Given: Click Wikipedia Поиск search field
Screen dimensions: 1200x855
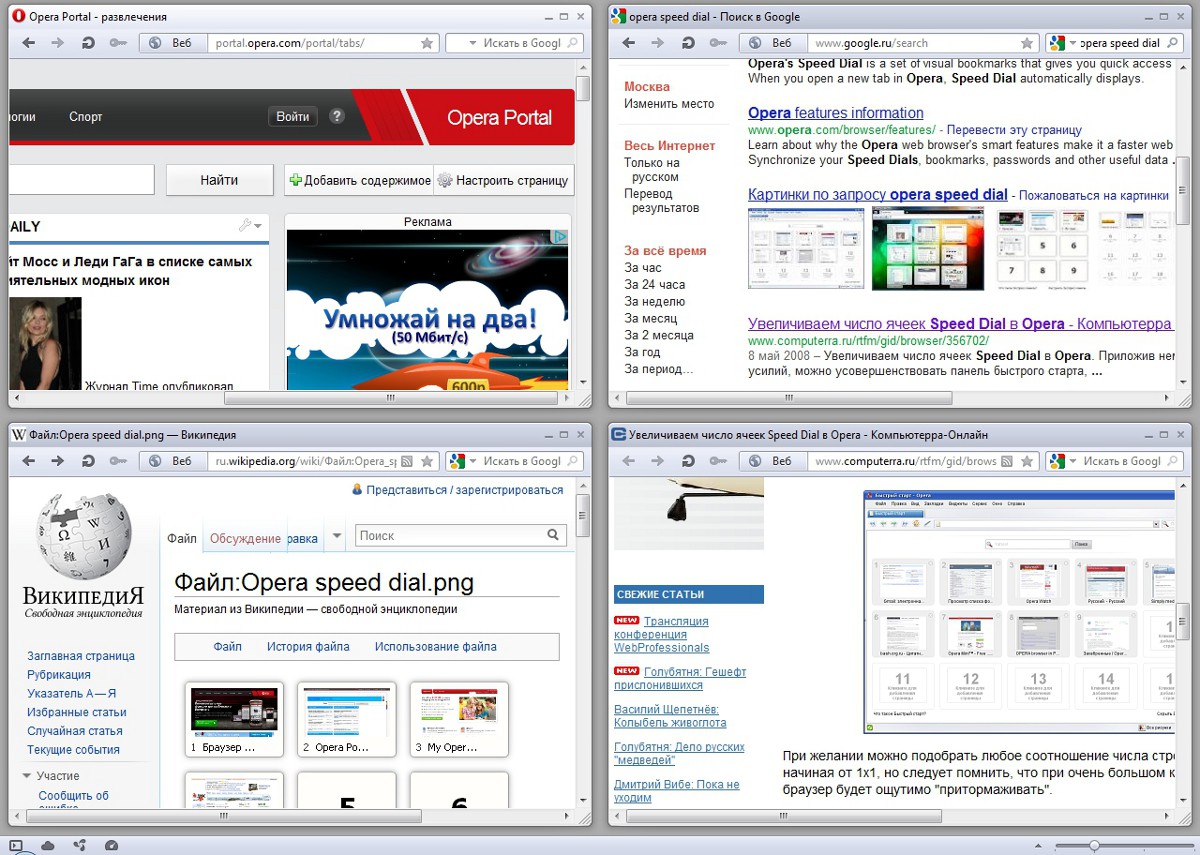Looking at the screenshot, I should [x=450, y=536].
